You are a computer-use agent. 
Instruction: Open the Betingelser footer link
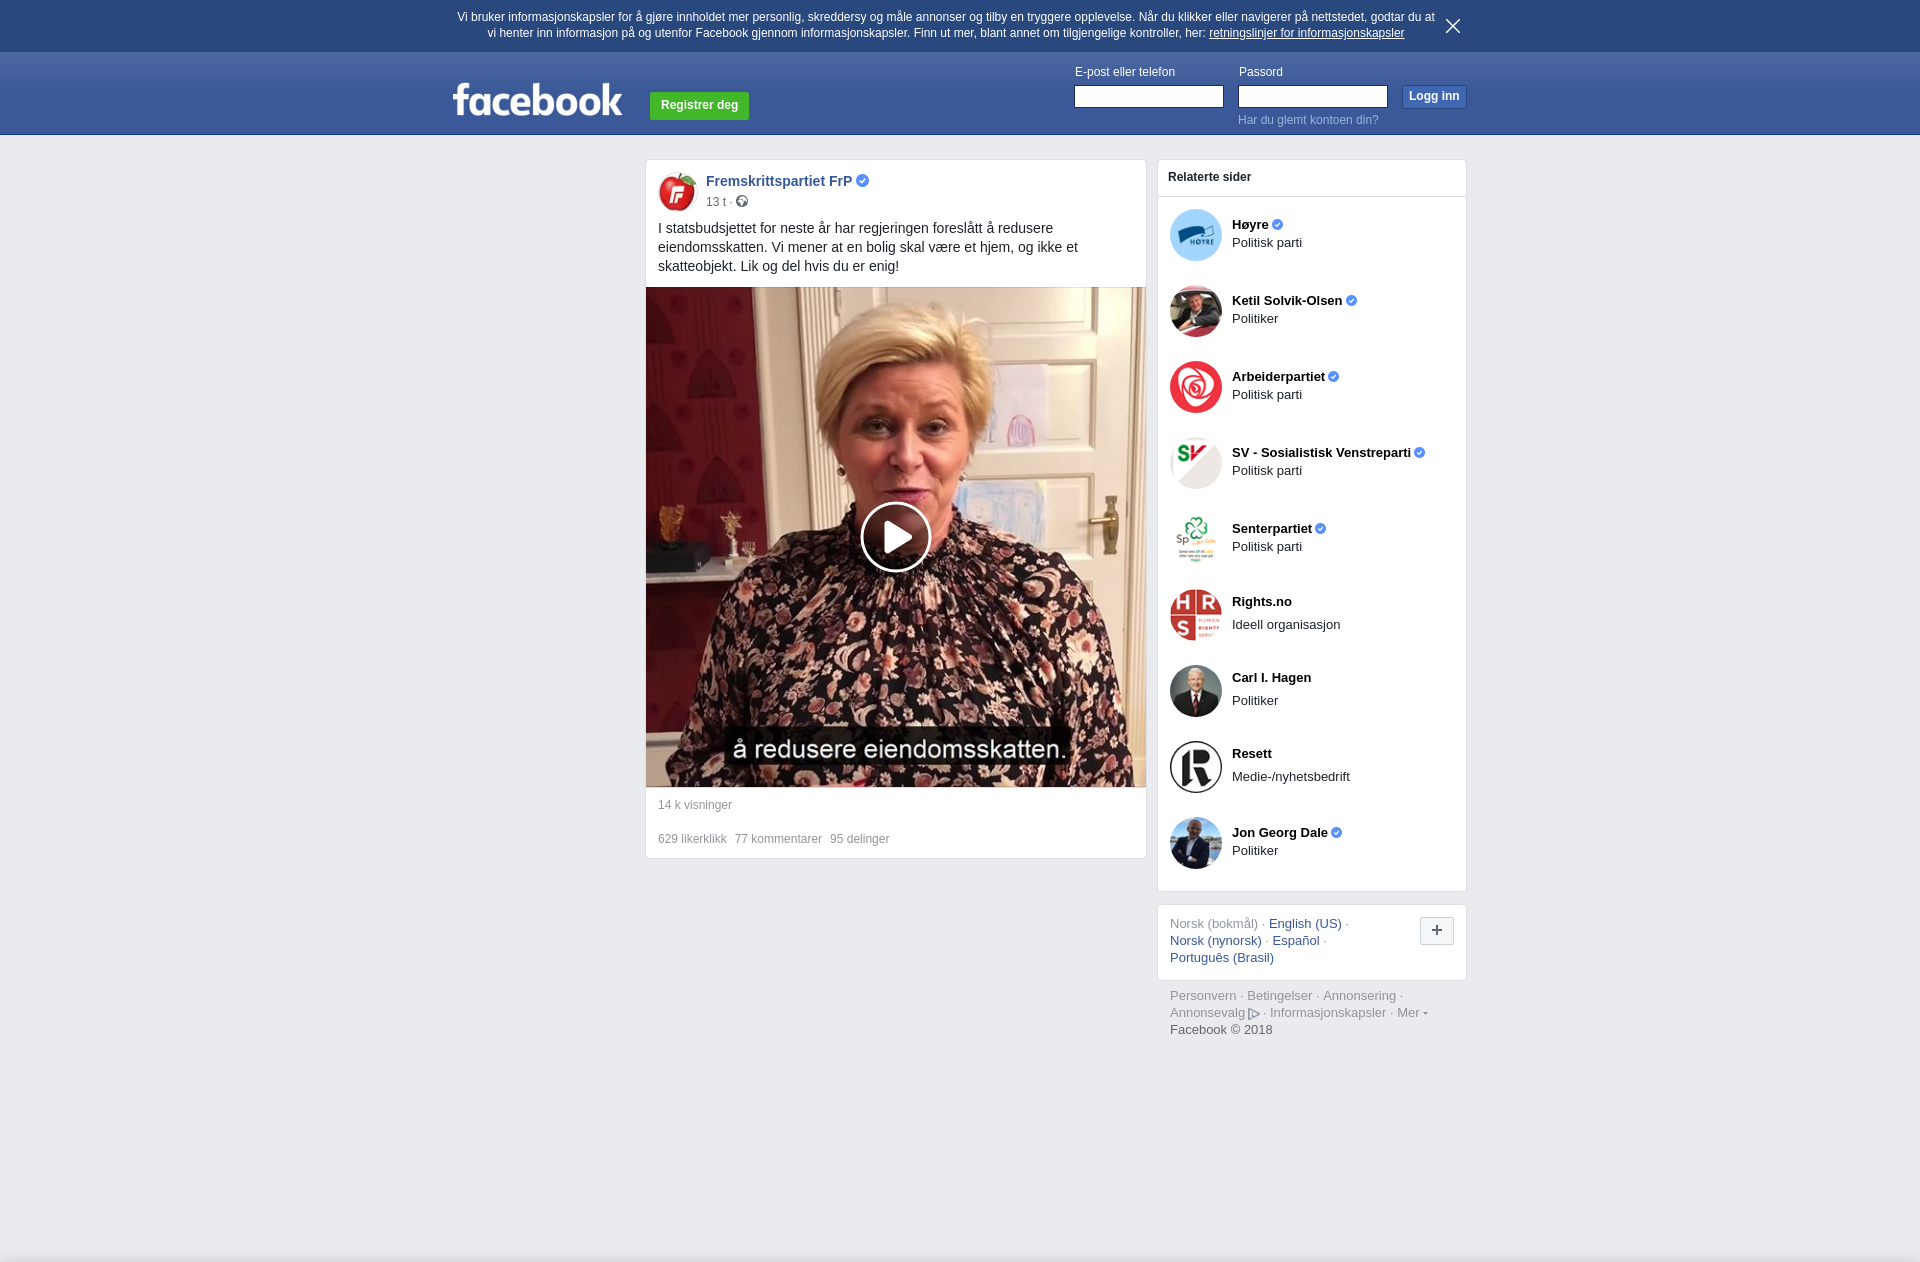click(1279, 996)
